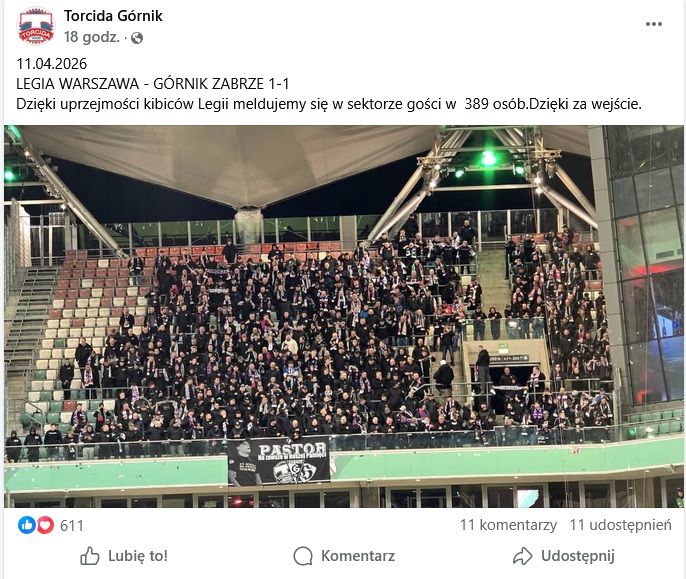Click the globe public-audience icon
The image size is (686, 579).
pyautogui.click(x=137, y=38)
